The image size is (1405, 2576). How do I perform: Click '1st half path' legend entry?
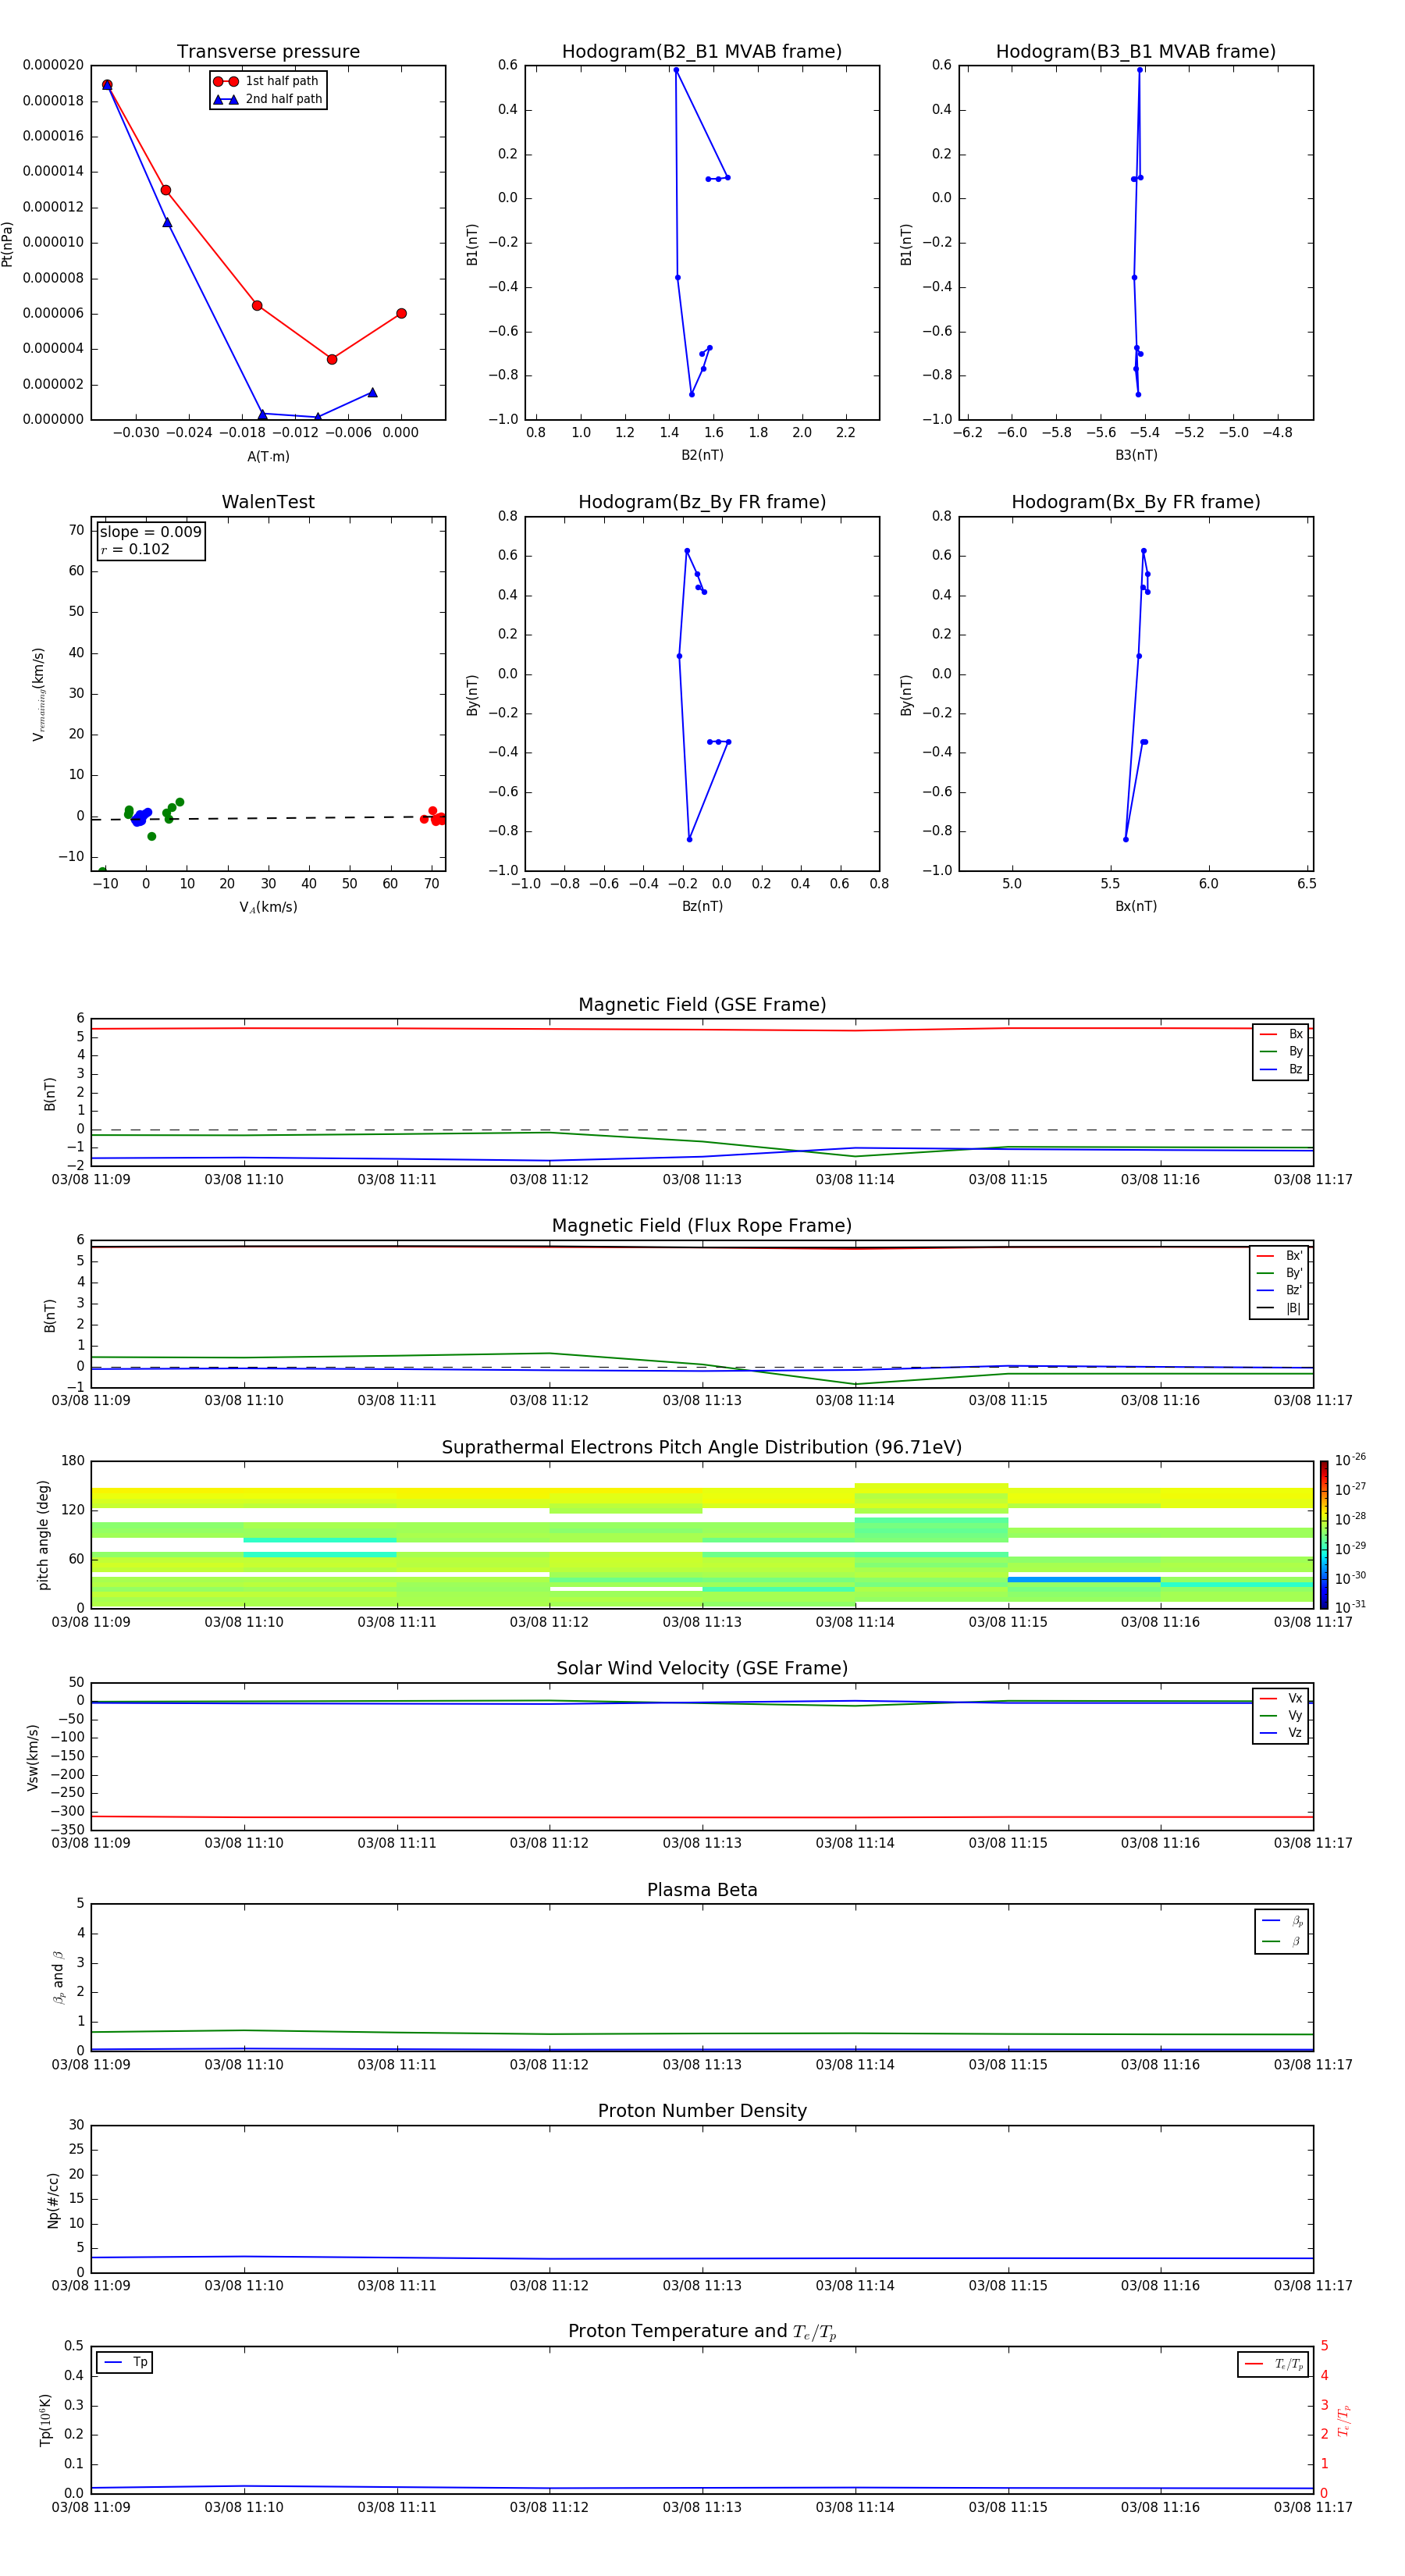(267, 81)
